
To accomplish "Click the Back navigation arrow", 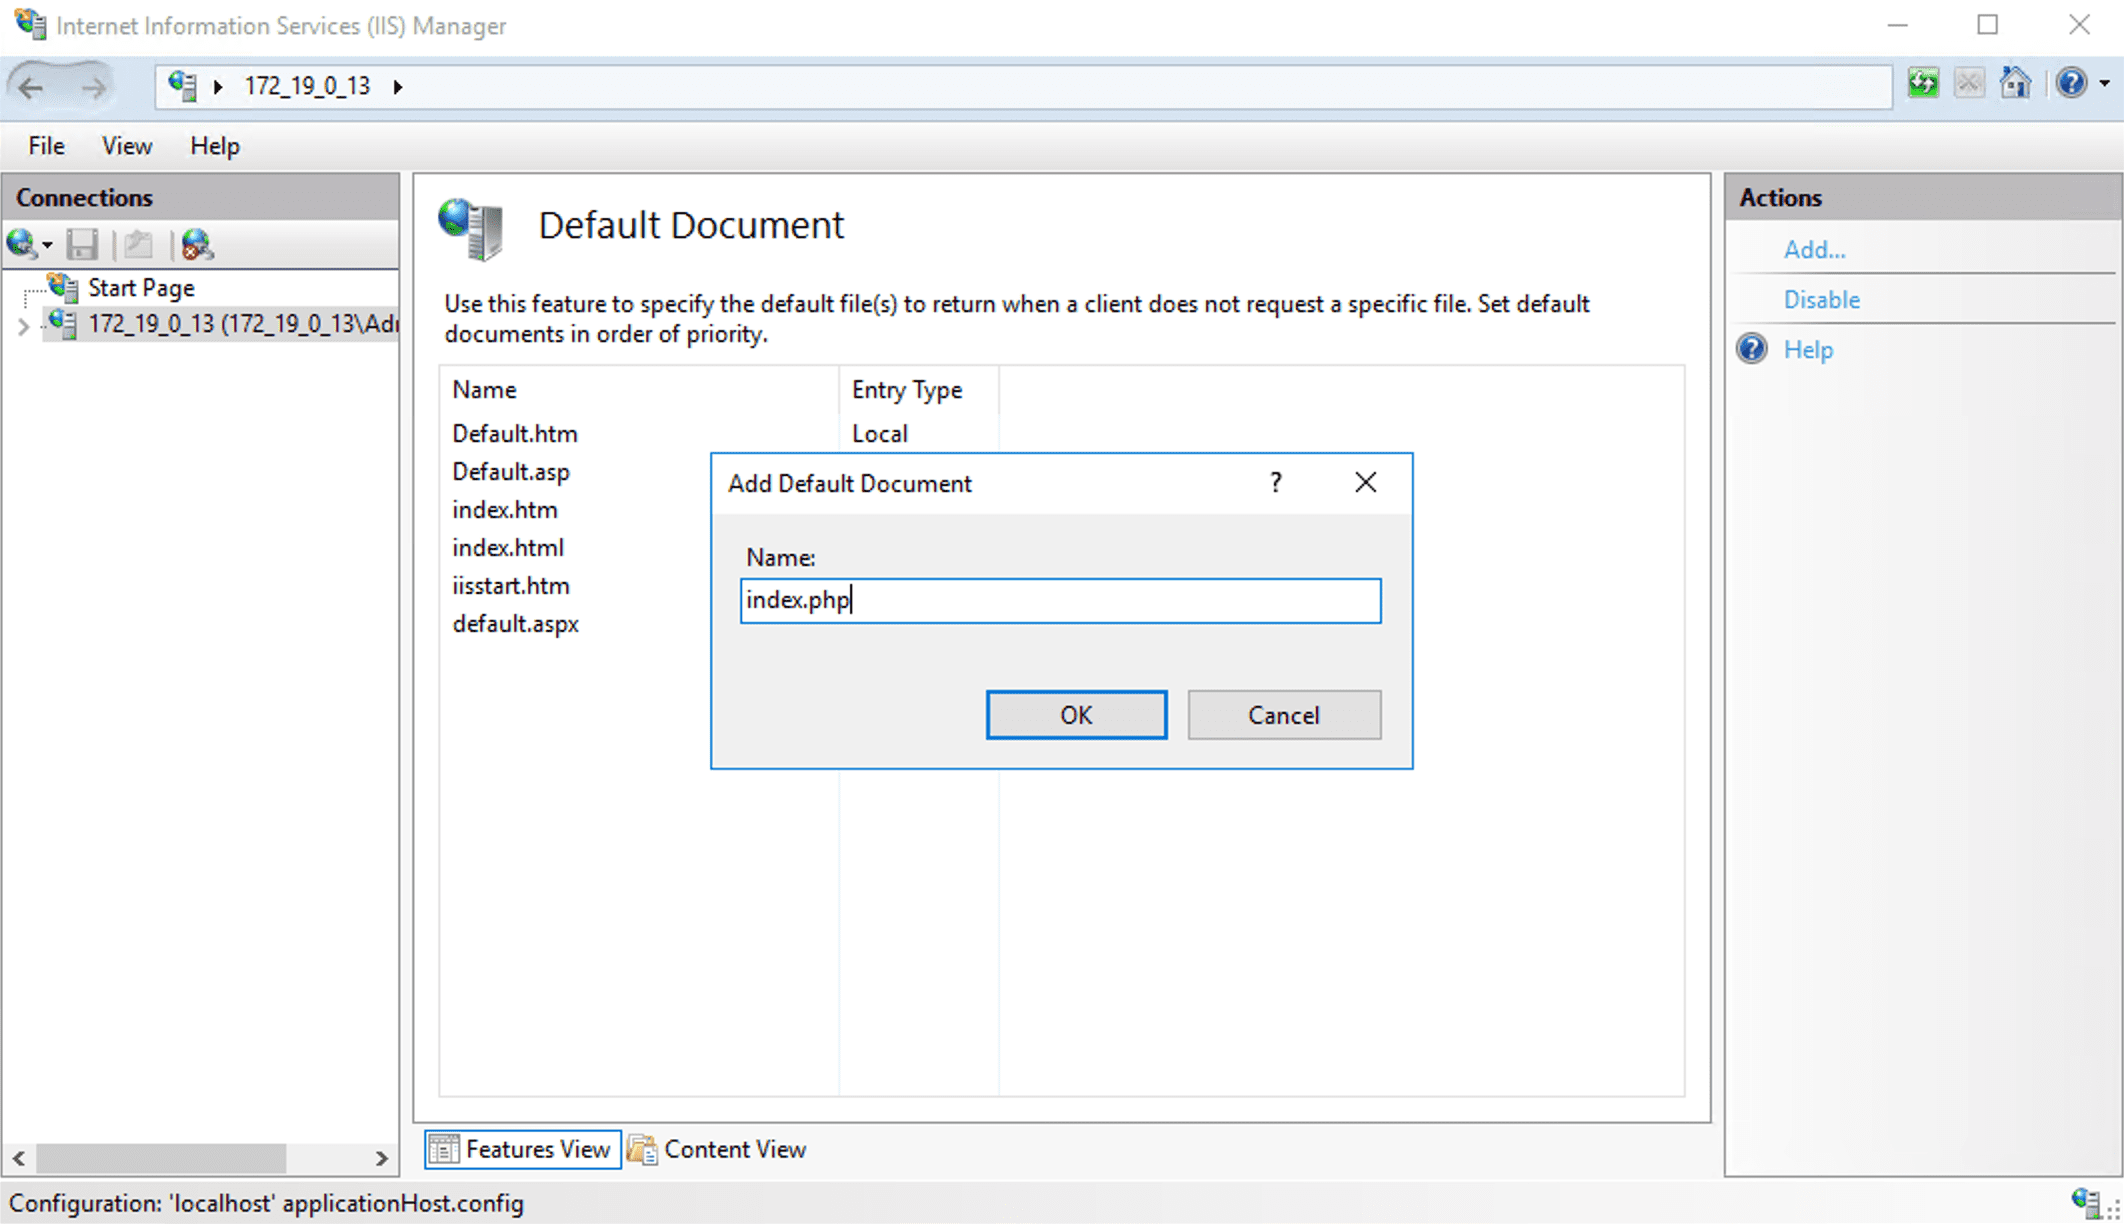I will point(32,87).
